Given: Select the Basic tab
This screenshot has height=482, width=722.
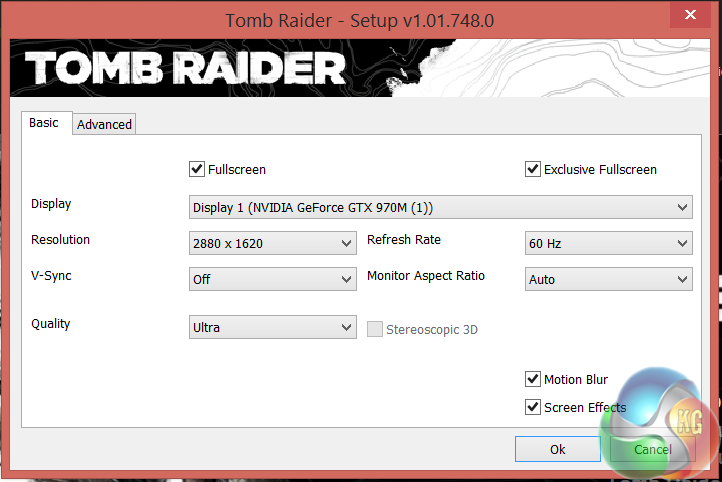Looking at the screenshot, I should click(47, 123).
